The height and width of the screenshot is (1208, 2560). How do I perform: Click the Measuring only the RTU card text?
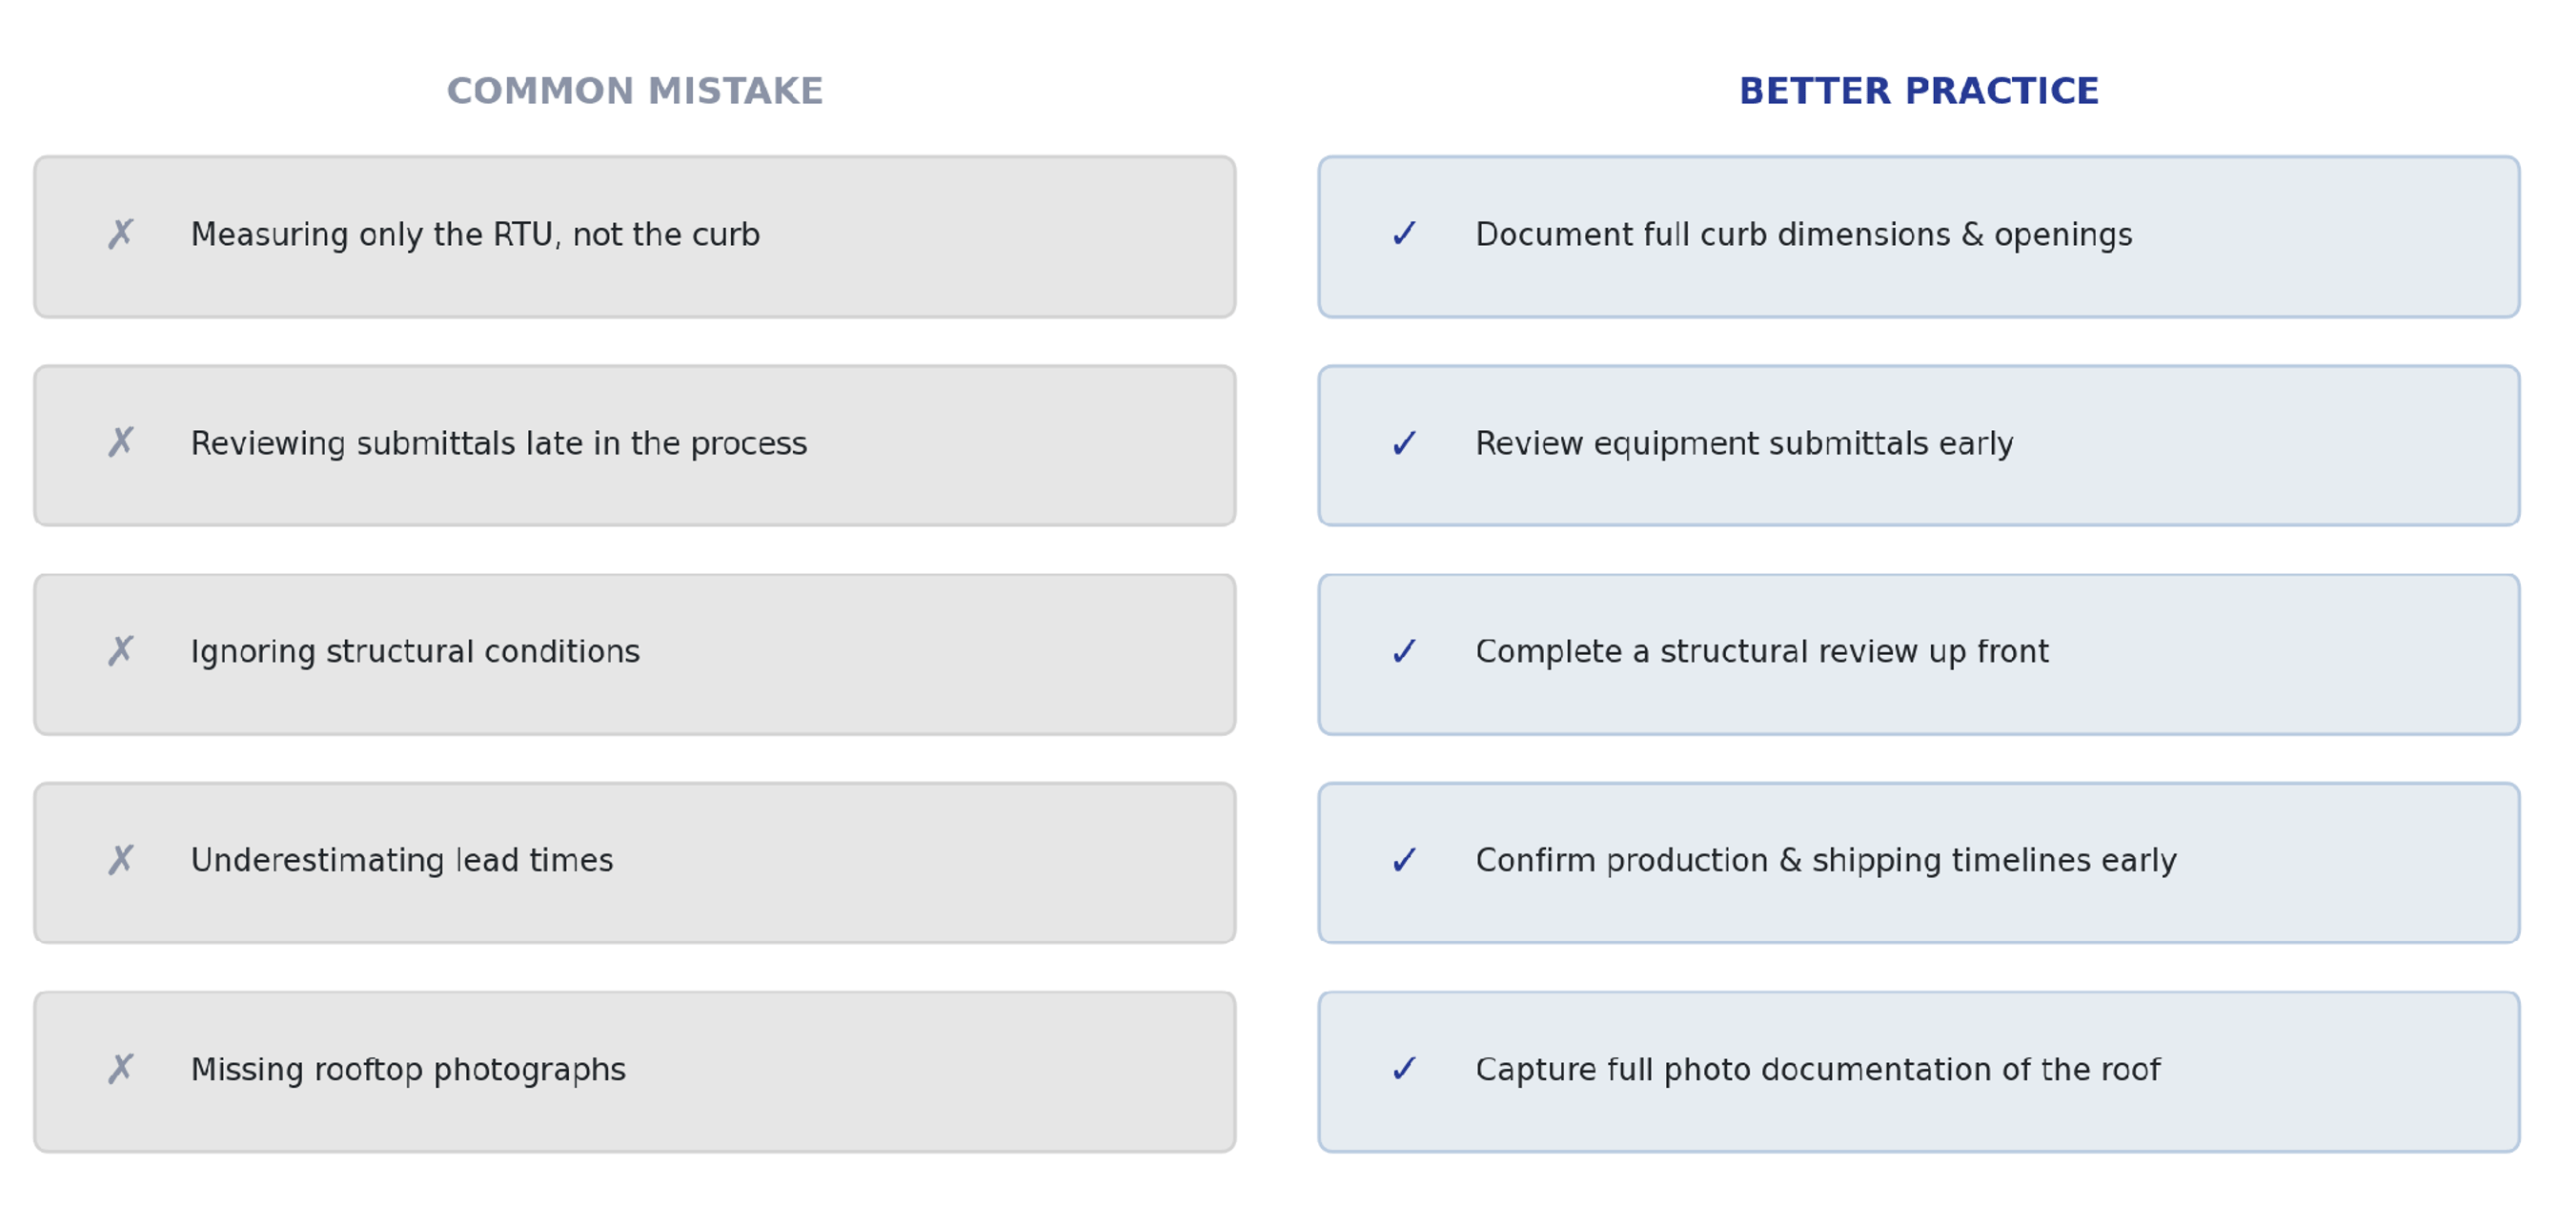475,234
